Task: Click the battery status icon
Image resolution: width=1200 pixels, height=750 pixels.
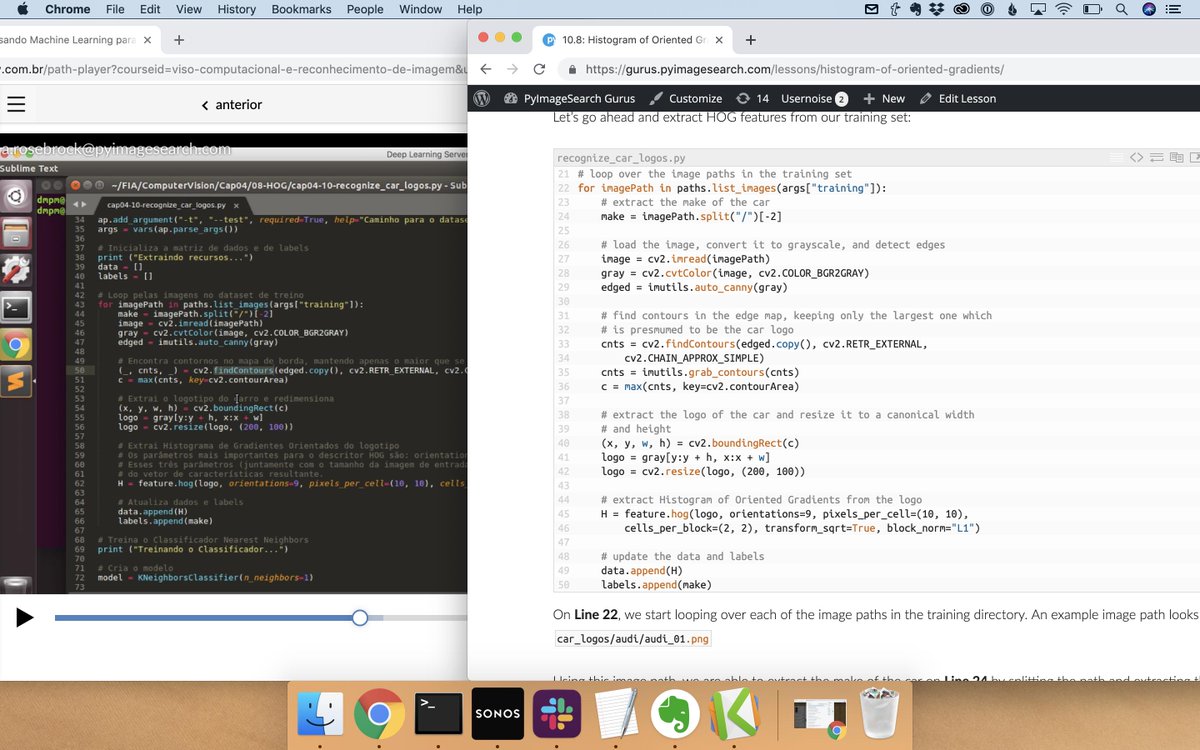Action: [1092, 9]
